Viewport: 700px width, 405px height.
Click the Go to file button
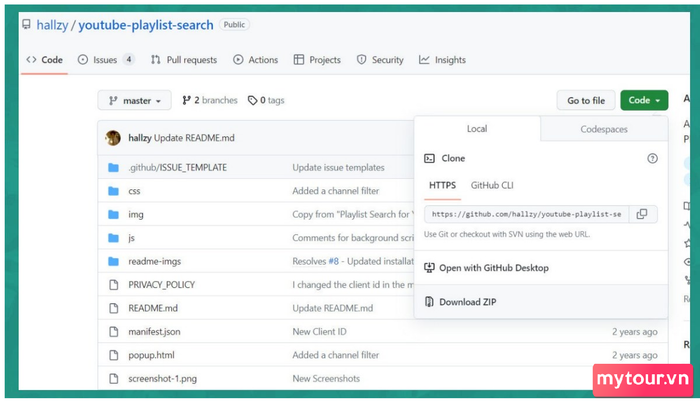[586, 100]
